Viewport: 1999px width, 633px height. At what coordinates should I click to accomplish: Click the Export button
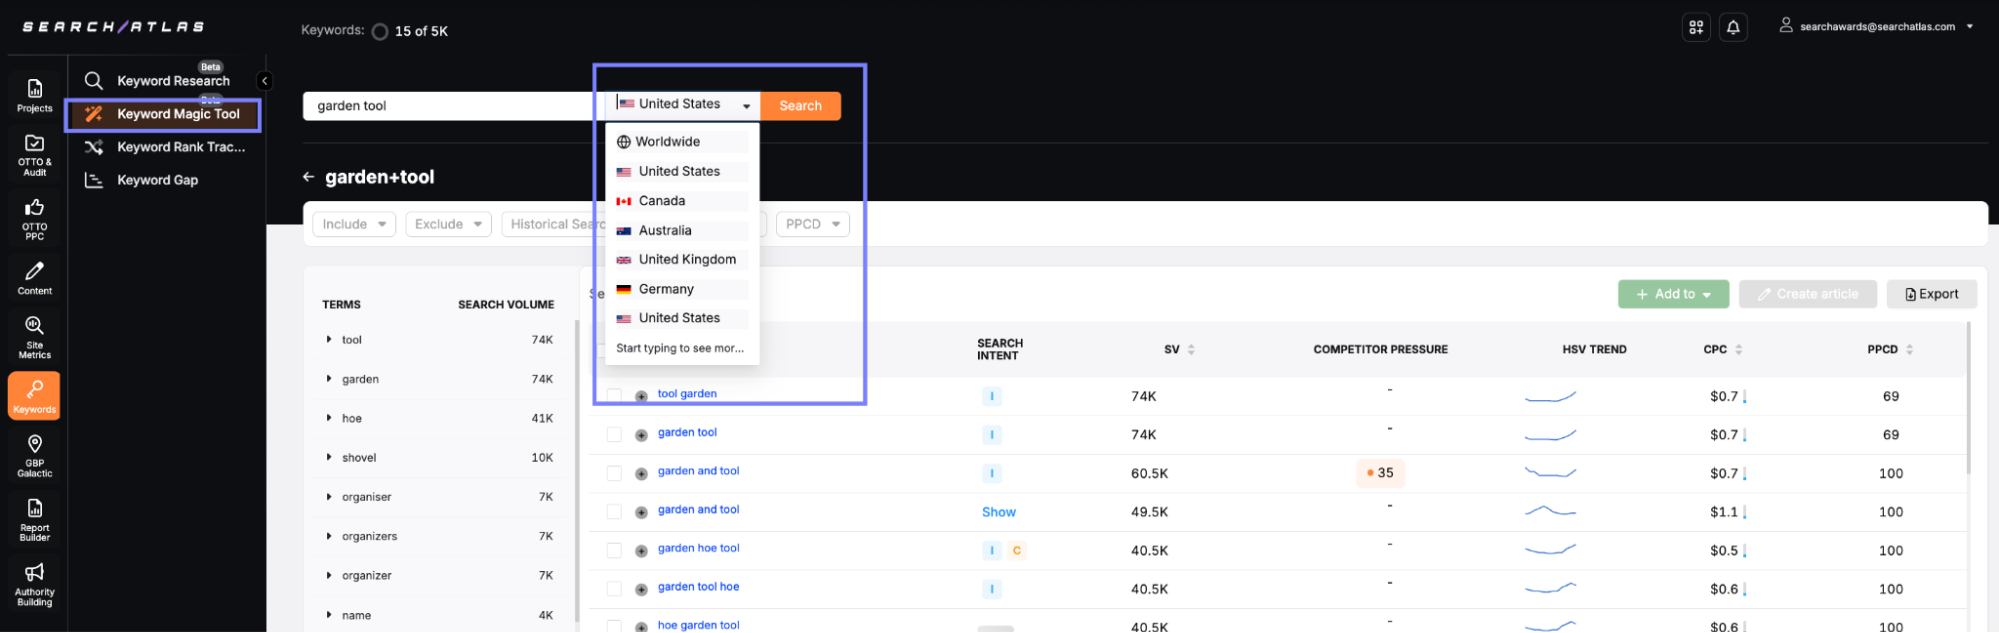pos(1931,295)
